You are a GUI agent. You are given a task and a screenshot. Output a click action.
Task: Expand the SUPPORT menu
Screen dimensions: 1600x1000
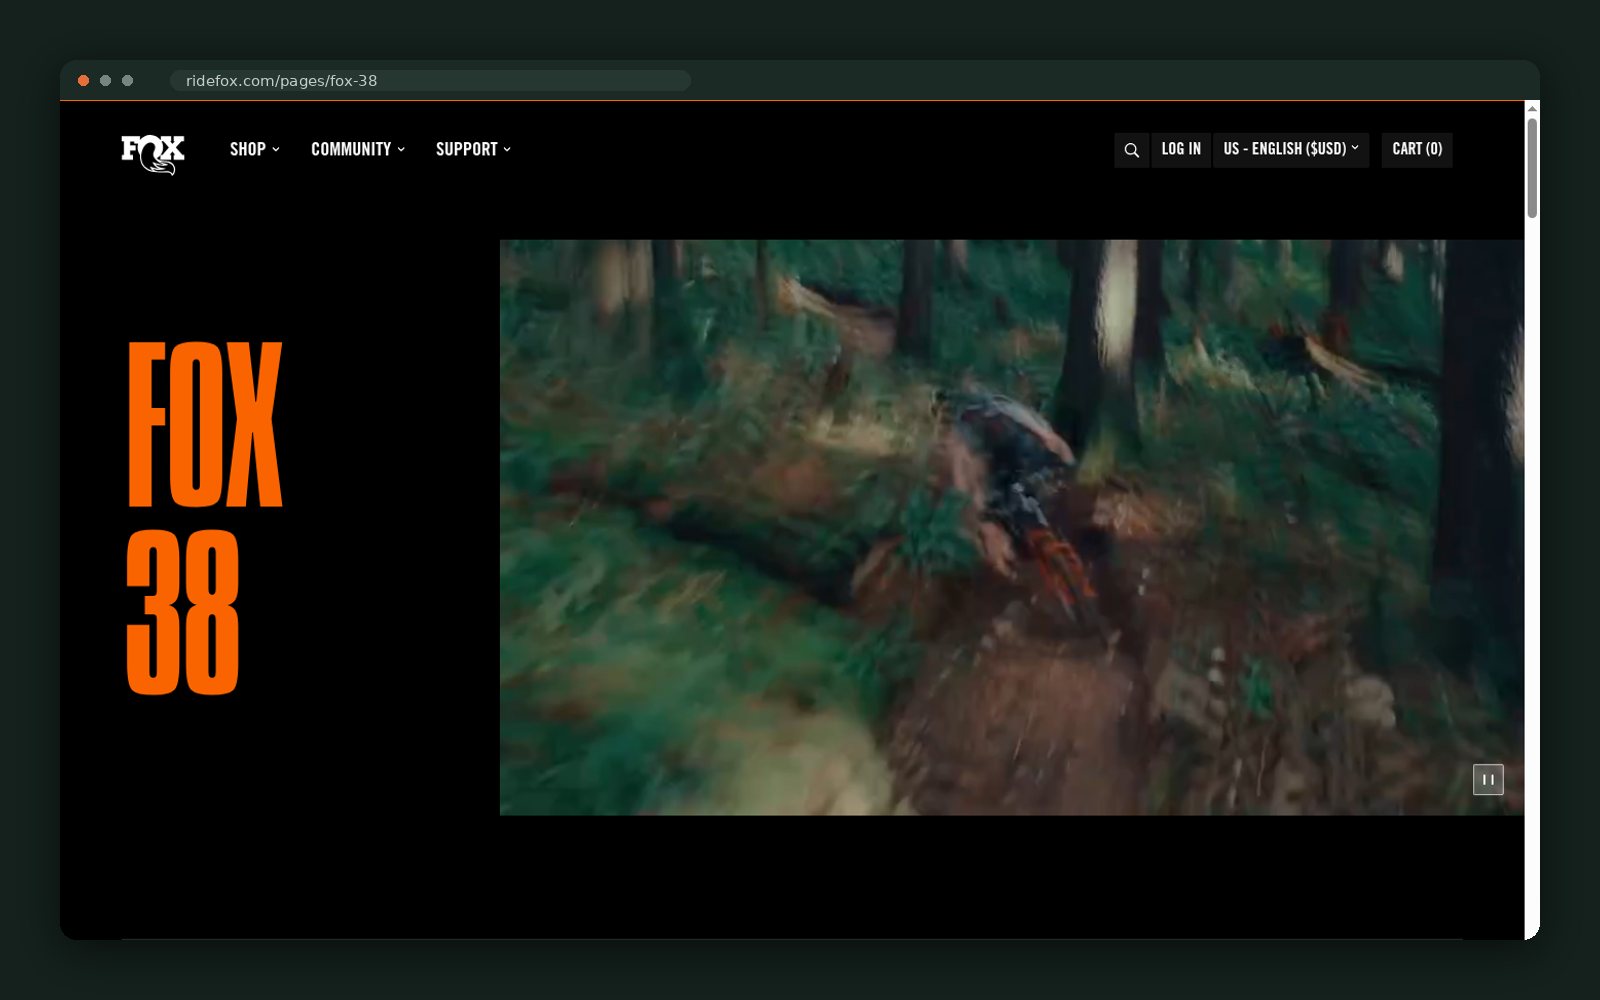tap(473, 149)
